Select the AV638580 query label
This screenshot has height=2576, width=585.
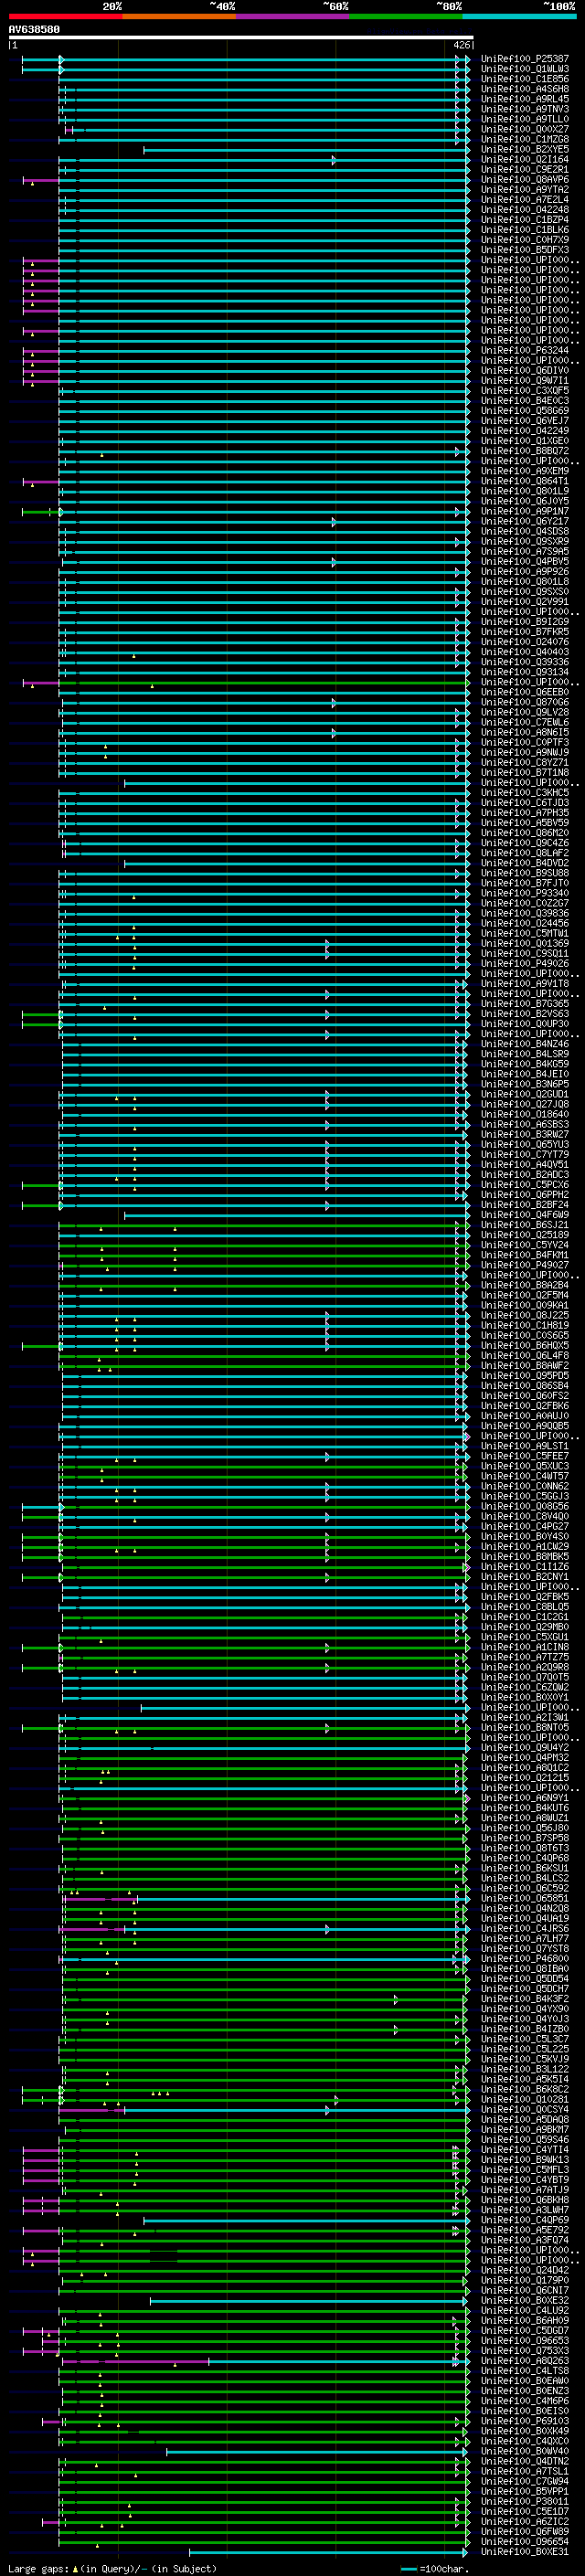34,30
